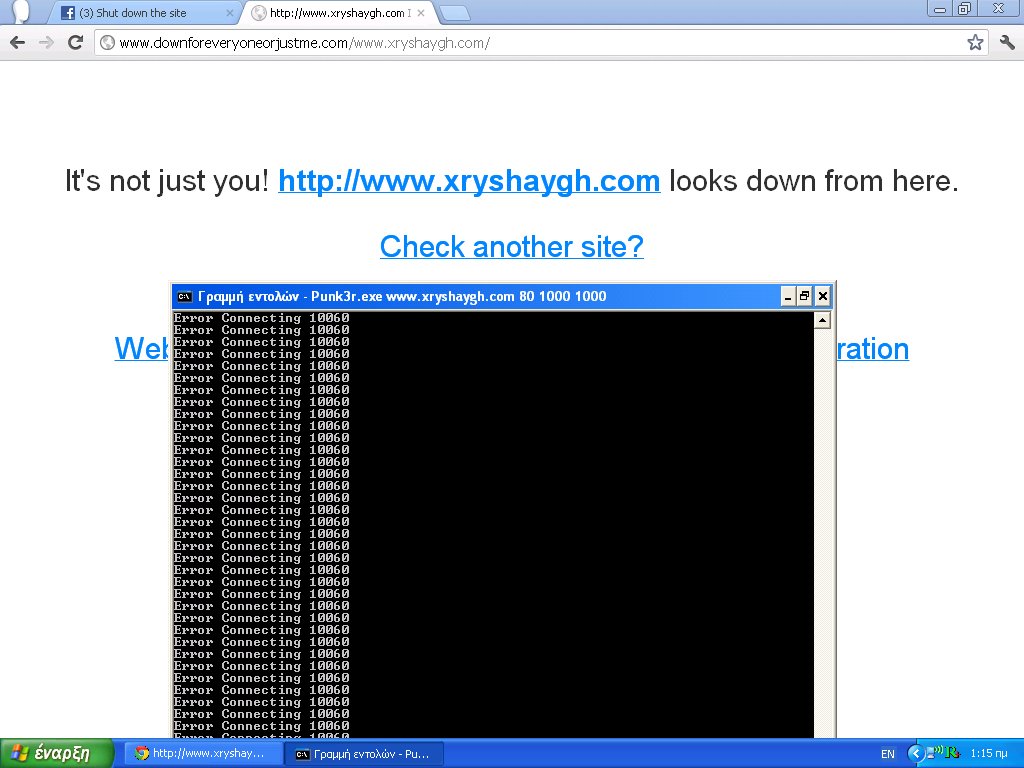Click the first 'Error Connecting 10060' line

[x=261, y=318]
